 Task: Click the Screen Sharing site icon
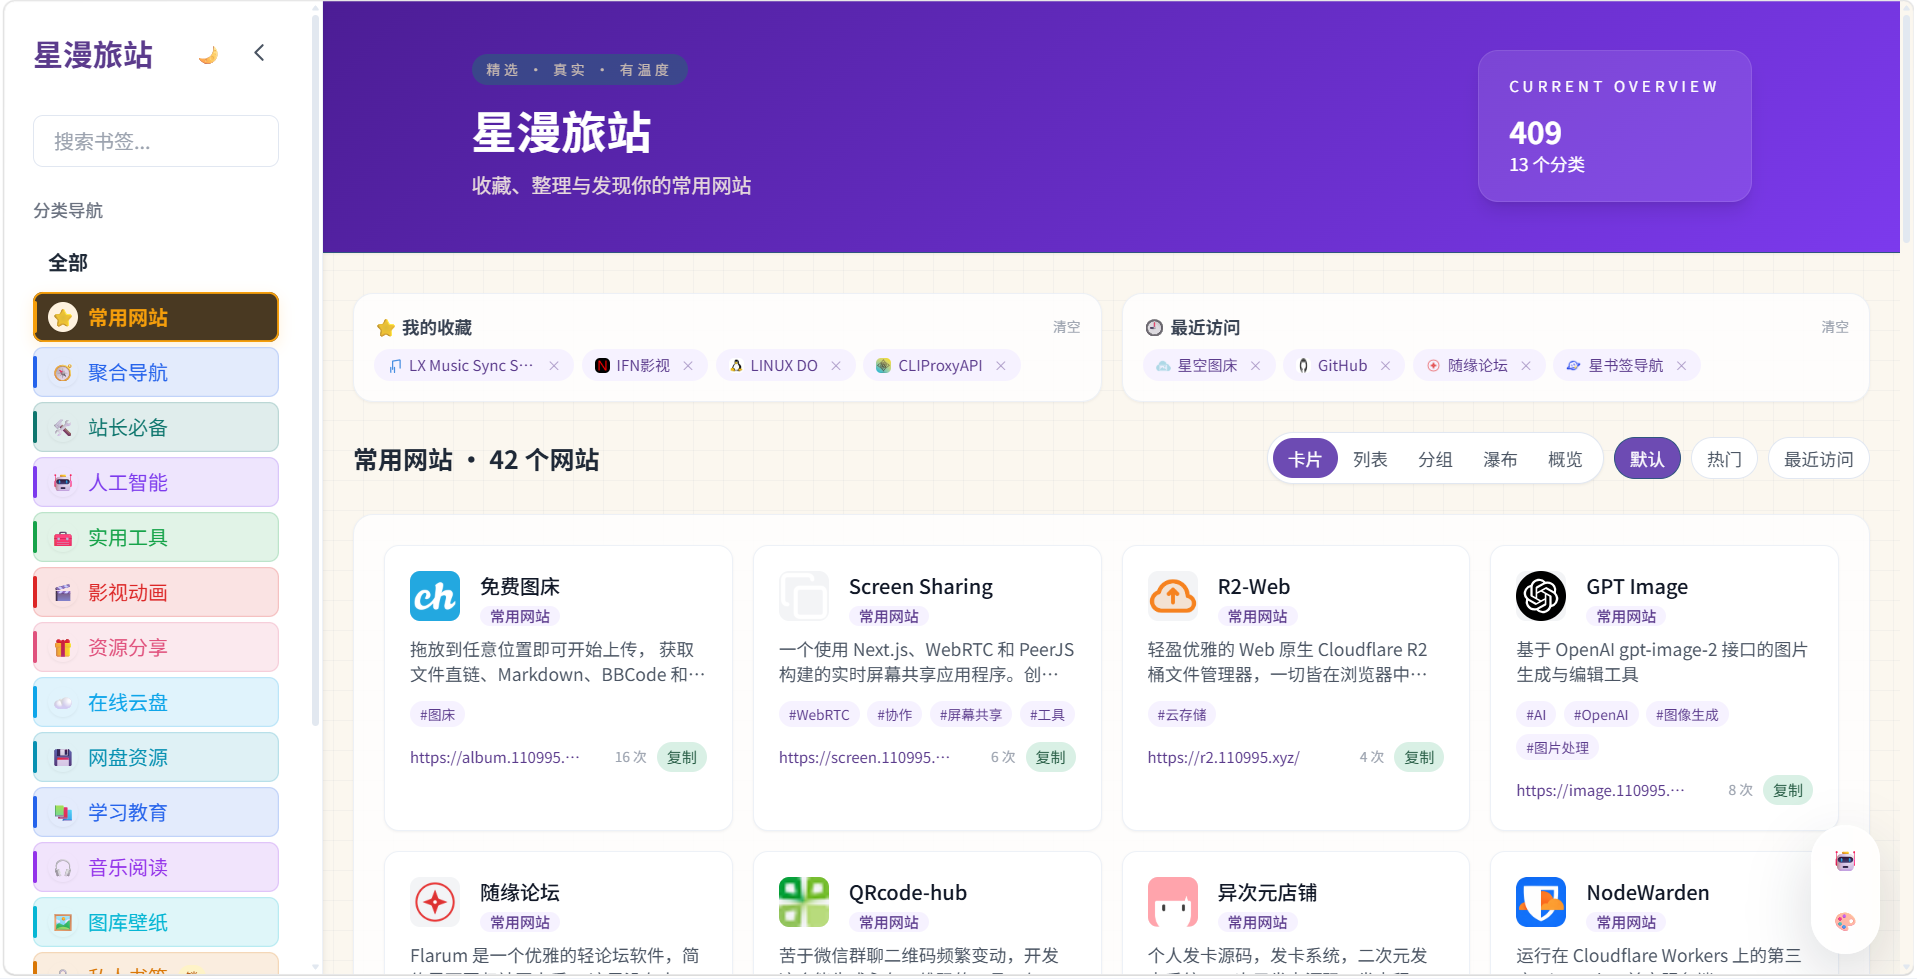pos(804,597)
